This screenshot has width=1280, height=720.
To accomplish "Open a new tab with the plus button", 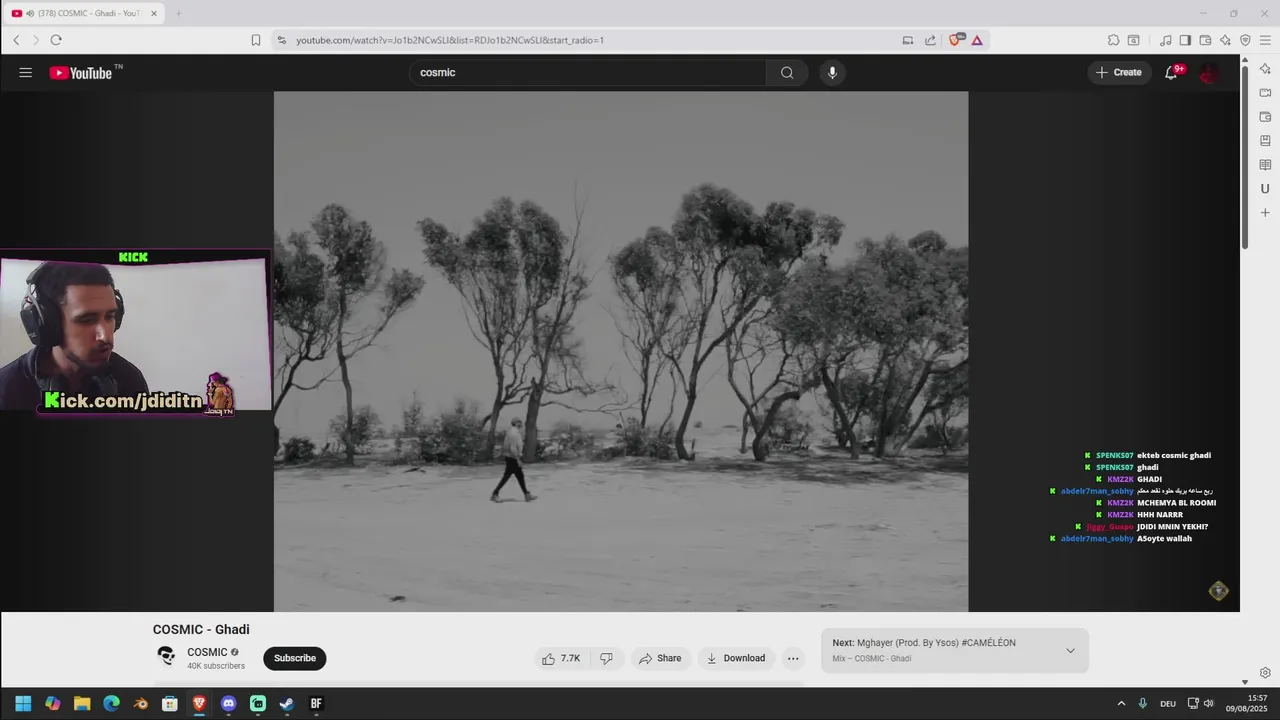I will 179,13.
